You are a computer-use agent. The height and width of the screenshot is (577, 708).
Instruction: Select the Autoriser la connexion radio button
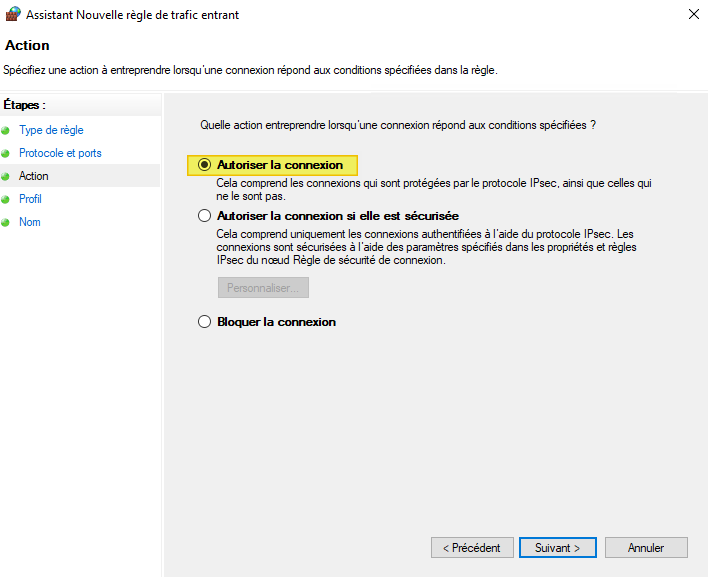pos(205,165)
